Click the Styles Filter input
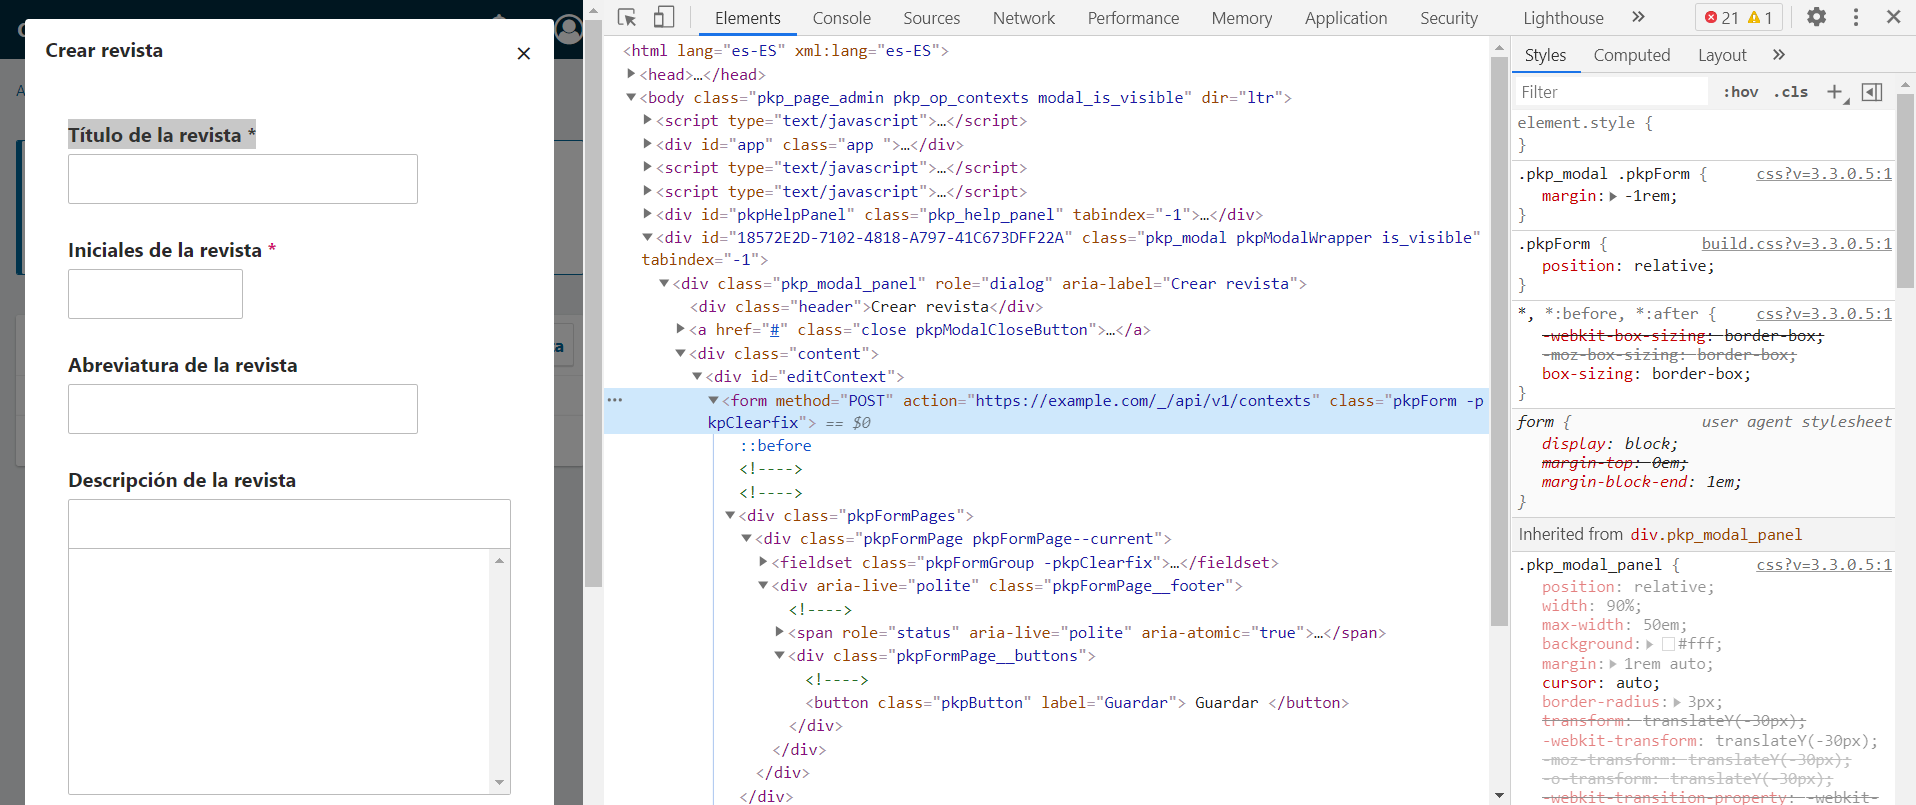The image size is (1916, 805). pyautogui.click(x=1612, y=92)
